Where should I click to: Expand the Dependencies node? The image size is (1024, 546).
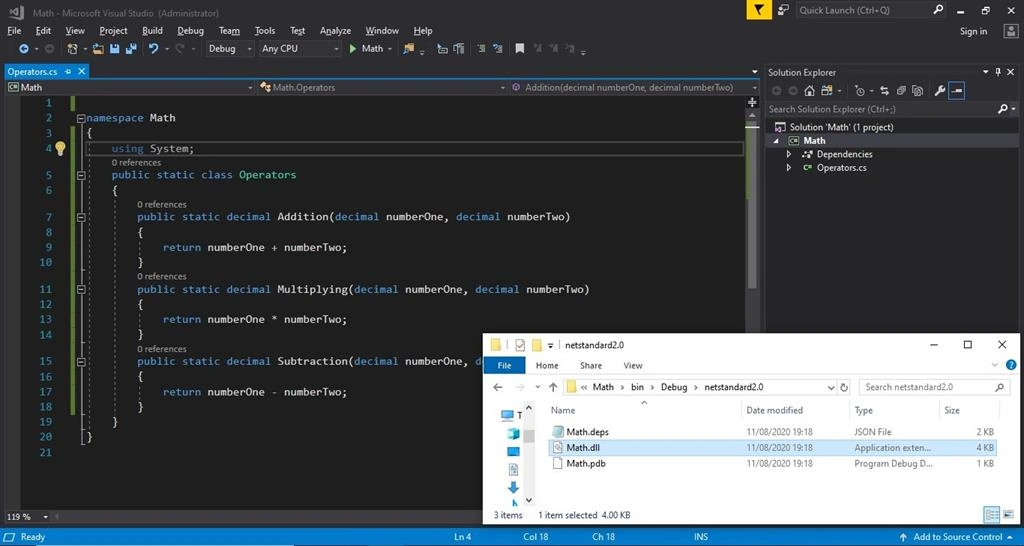coord(789,154)
